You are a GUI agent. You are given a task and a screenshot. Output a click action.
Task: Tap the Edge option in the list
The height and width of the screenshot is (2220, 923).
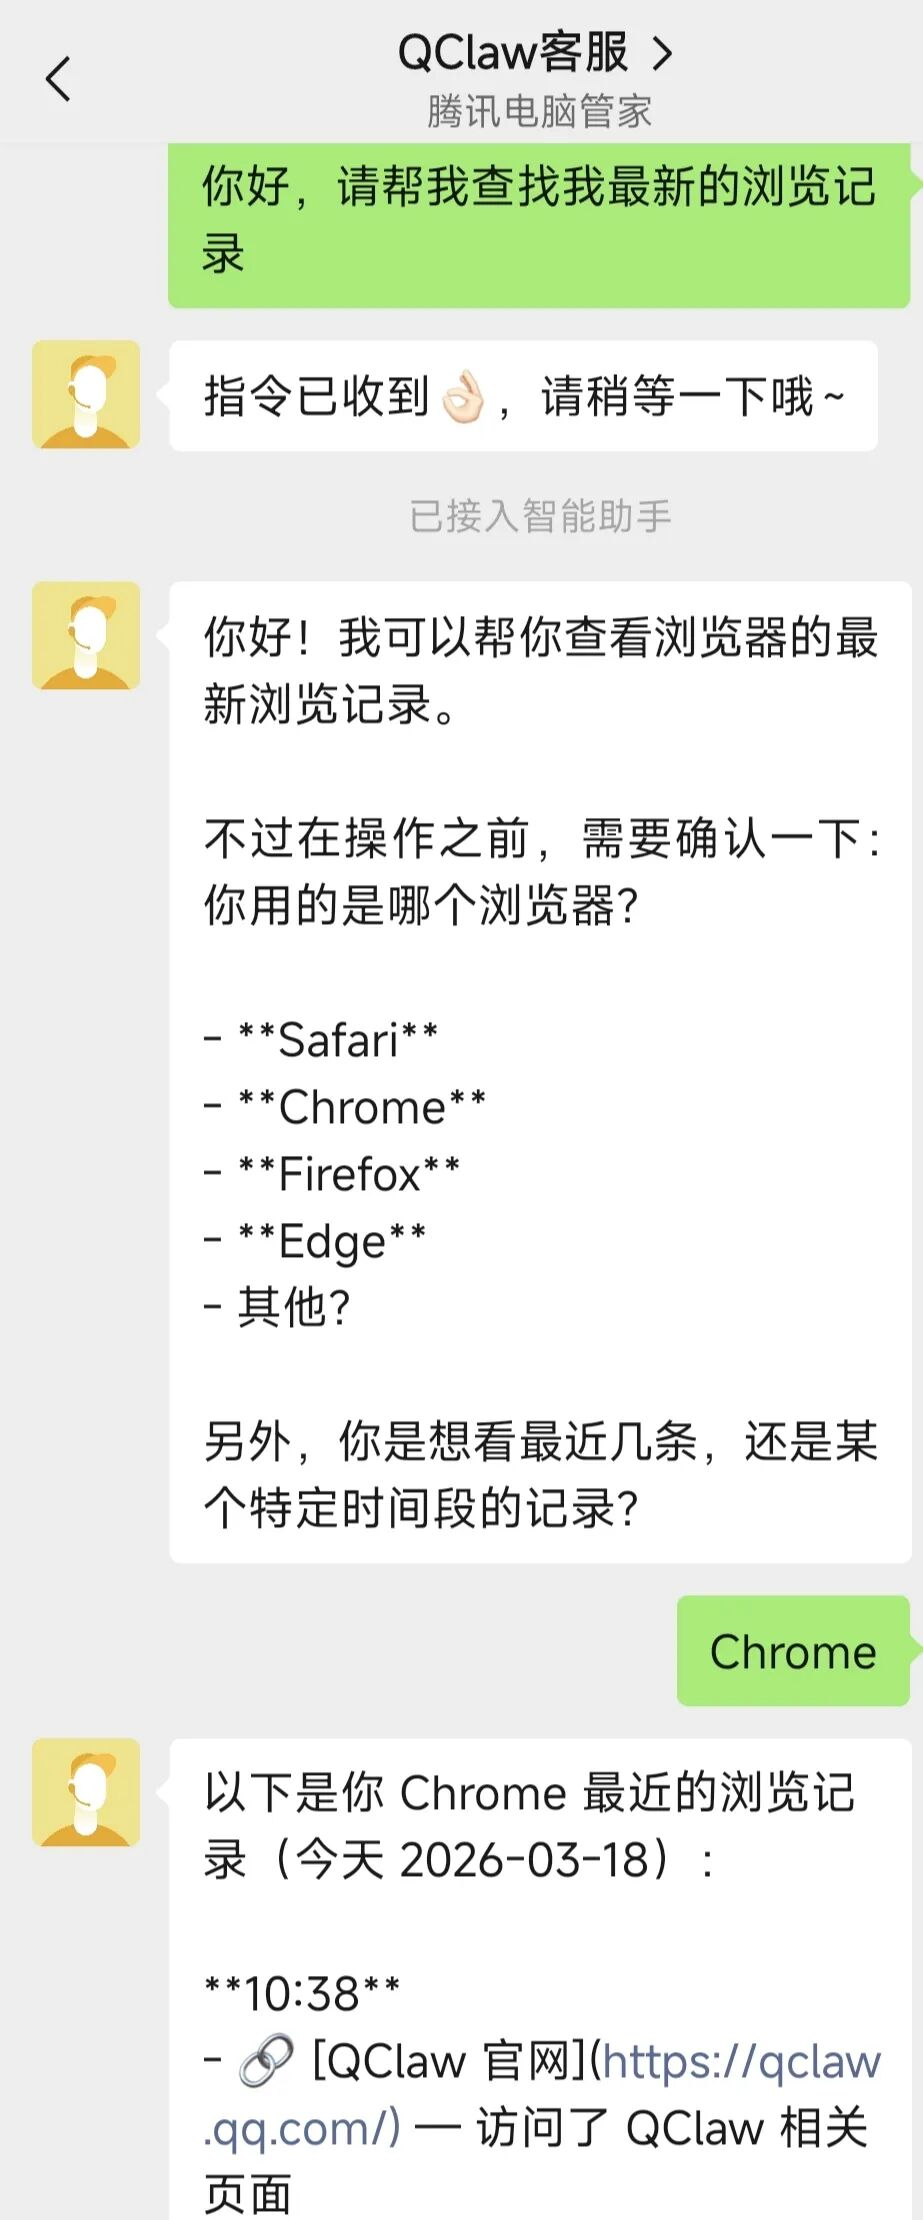[332, 1241]
